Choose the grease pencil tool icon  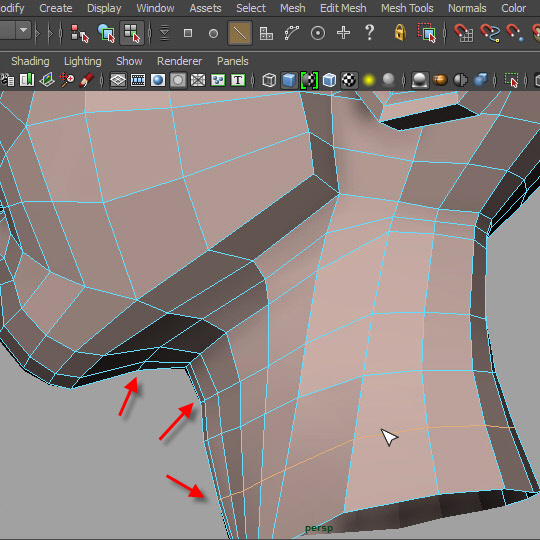tap(86, 80)
